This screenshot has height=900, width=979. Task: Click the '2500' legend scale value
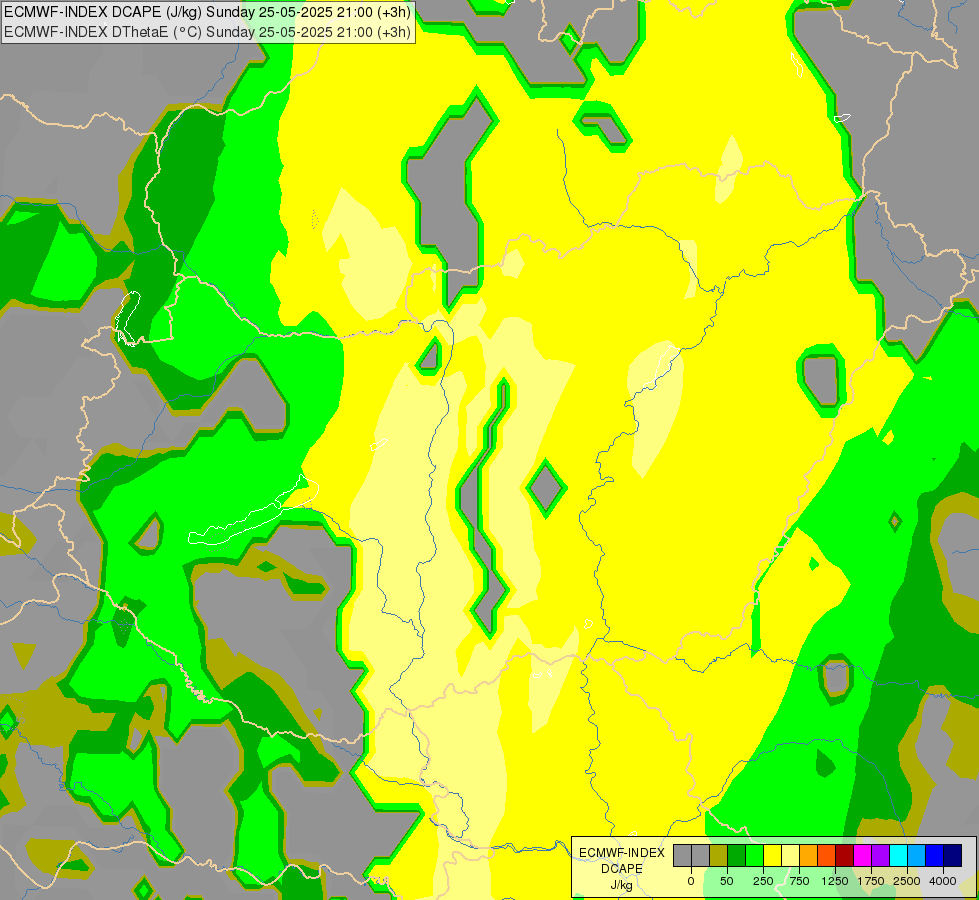907,881
